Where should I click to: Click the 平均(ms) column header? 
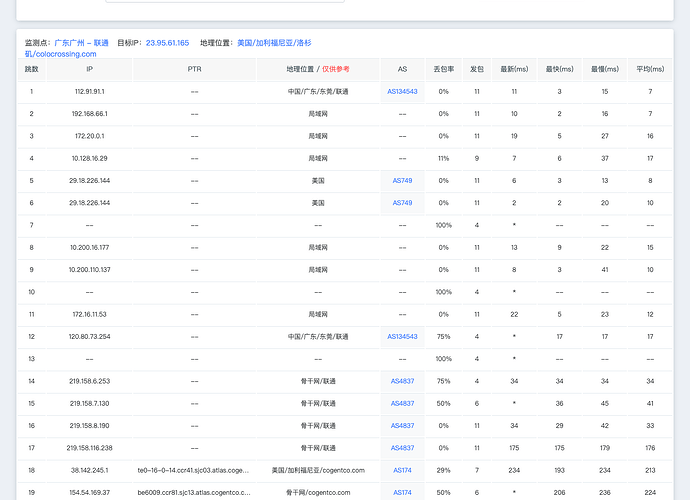(x=650, y=69)
